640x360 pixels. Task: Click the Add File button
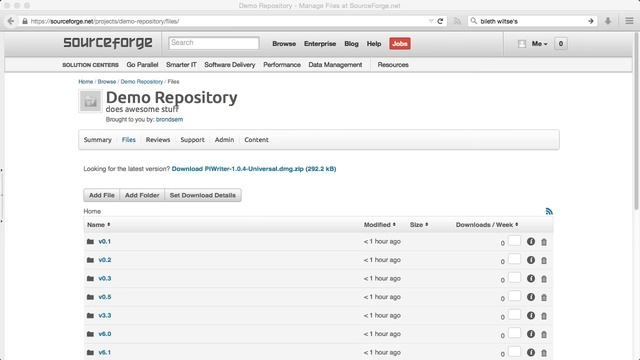click(102, 195)
